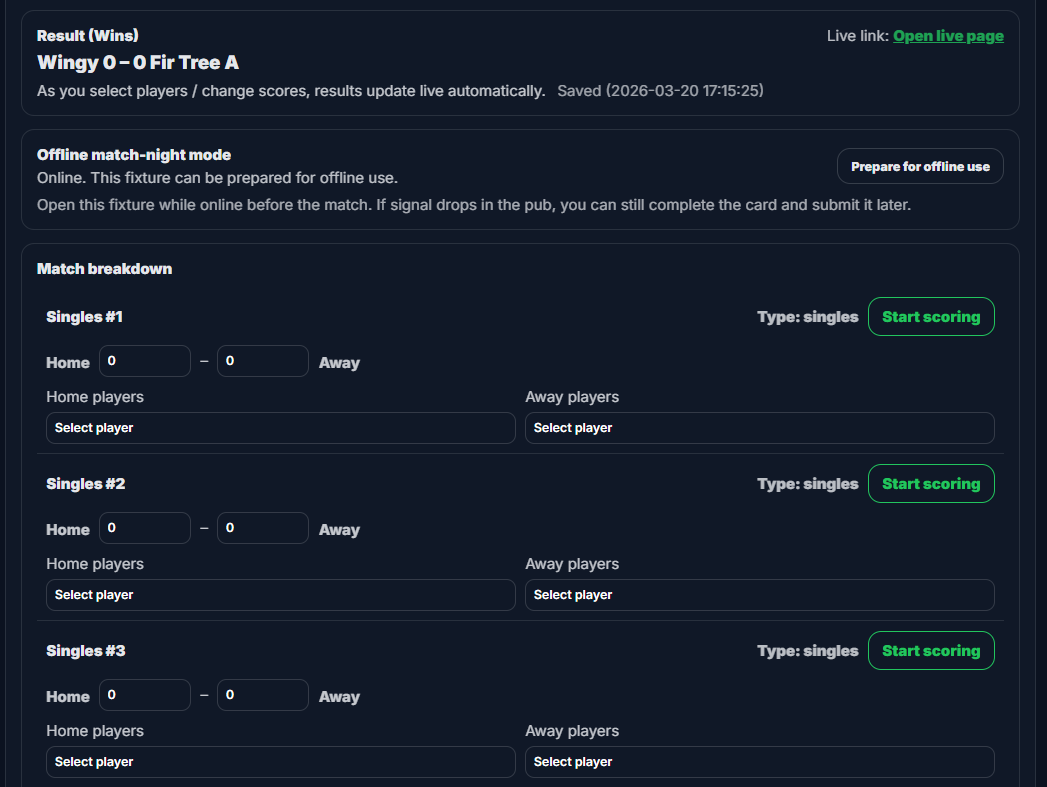Screen dimensions: 1047x787
Task: Start scoring for Singles #2
Action: 931,484
